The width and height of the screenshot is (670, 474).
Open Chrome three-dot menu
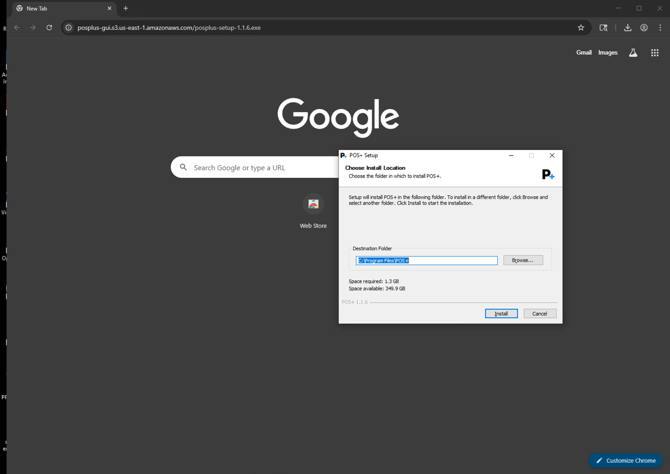[660, 28]
